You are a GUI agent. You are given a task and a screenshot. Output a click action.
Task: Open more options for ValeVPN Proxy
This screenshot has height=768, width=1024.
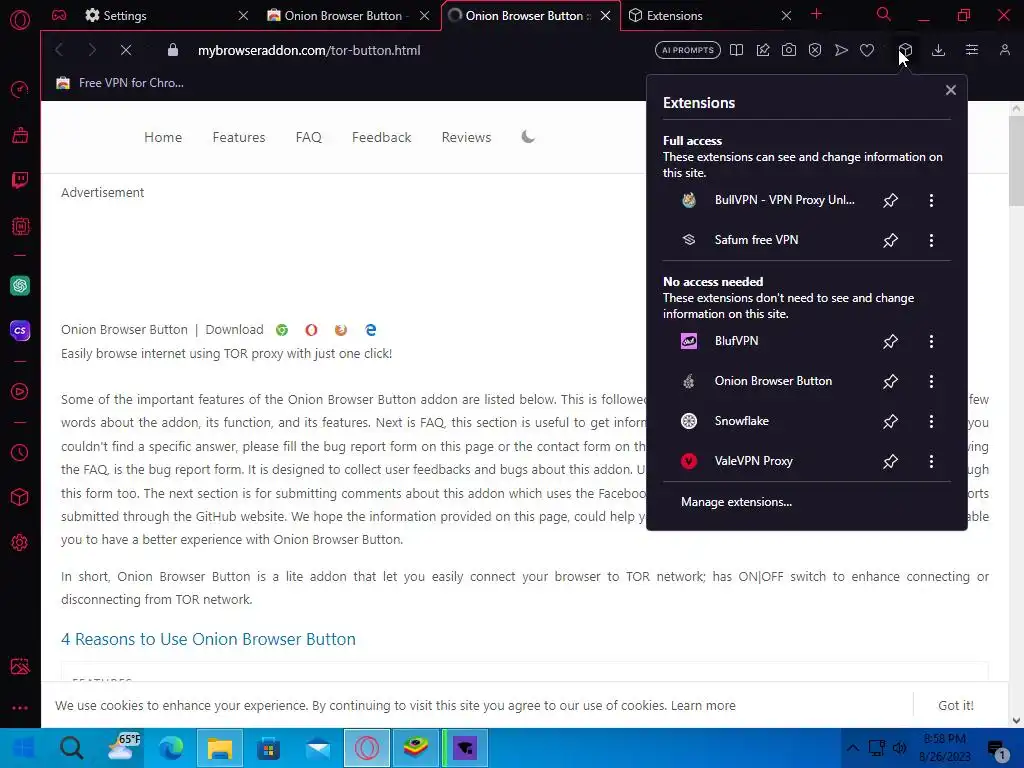931,461
